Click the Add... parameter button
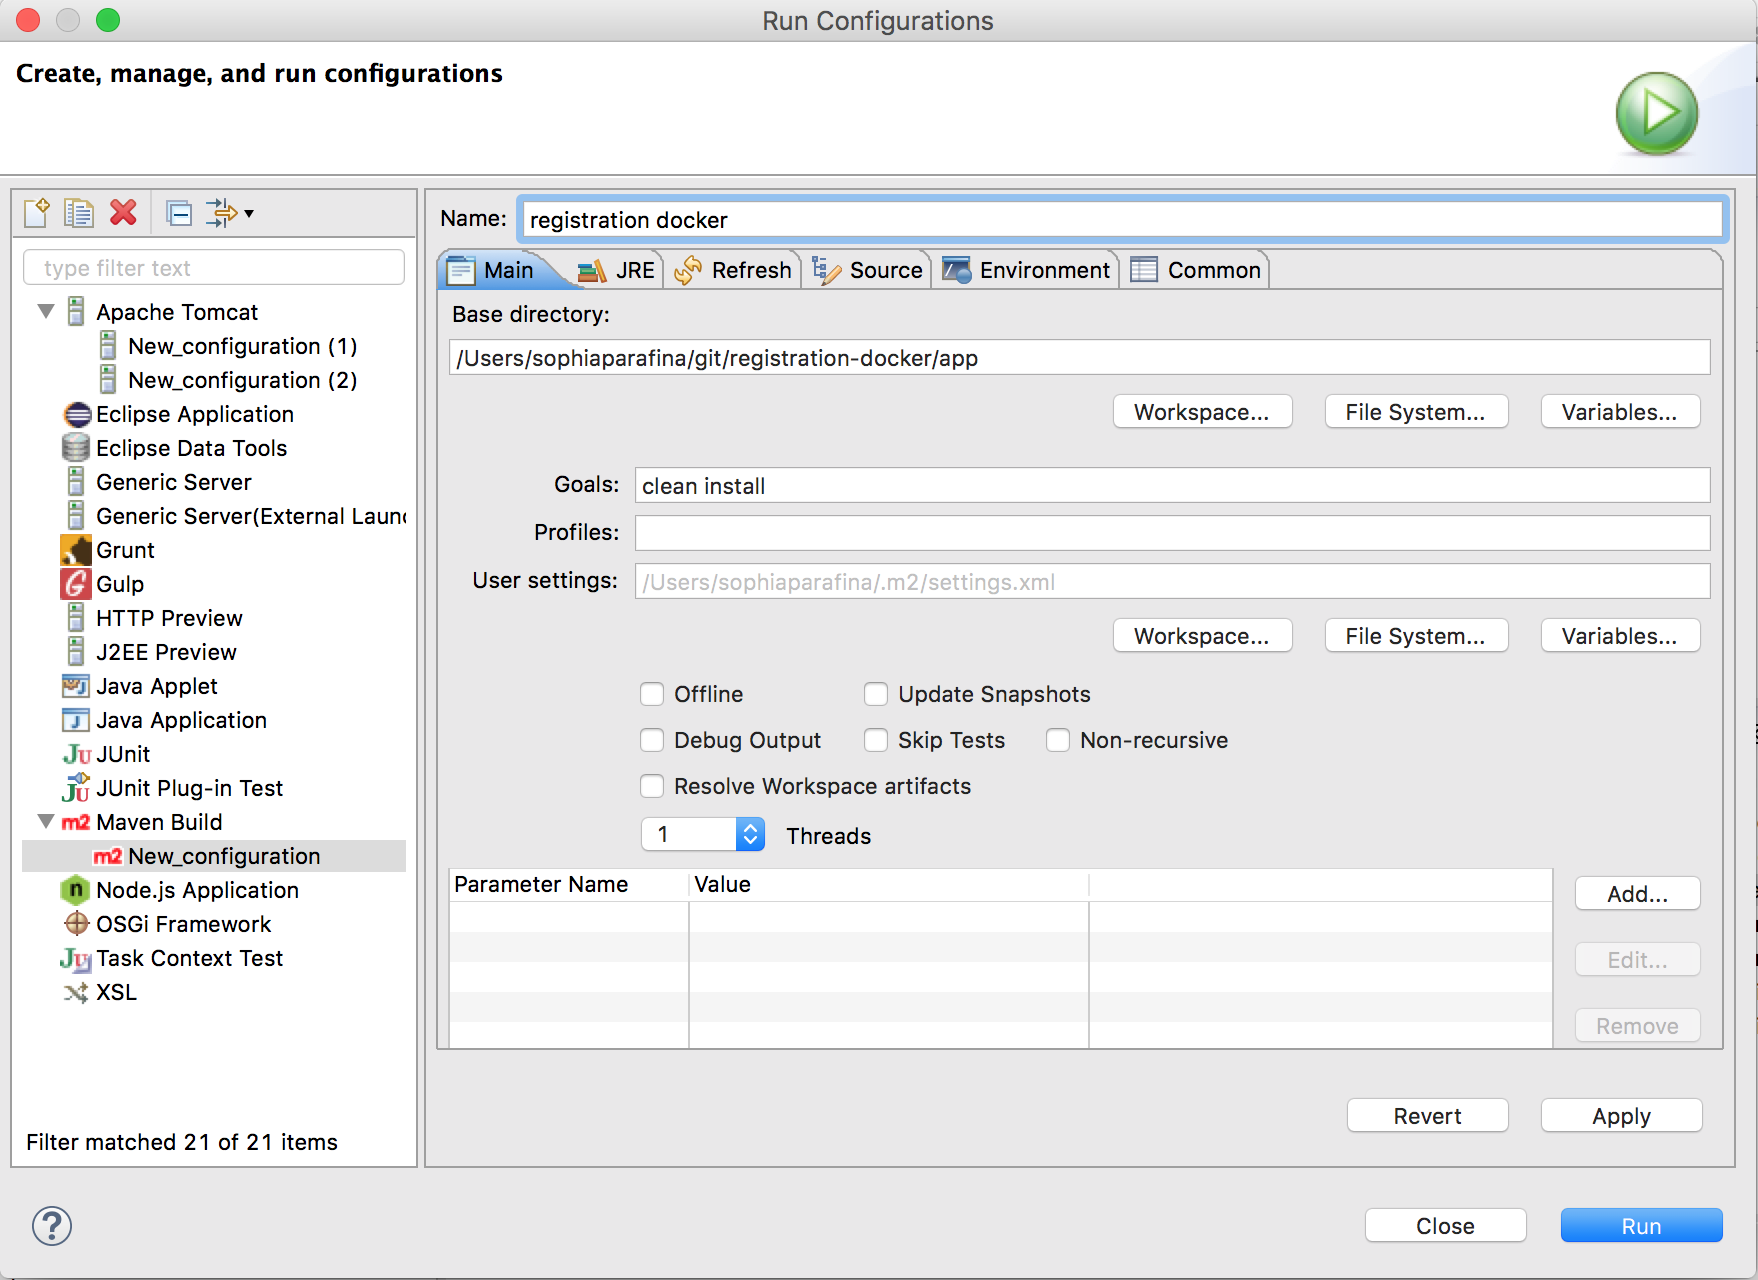 click(x=1636, y=894)
